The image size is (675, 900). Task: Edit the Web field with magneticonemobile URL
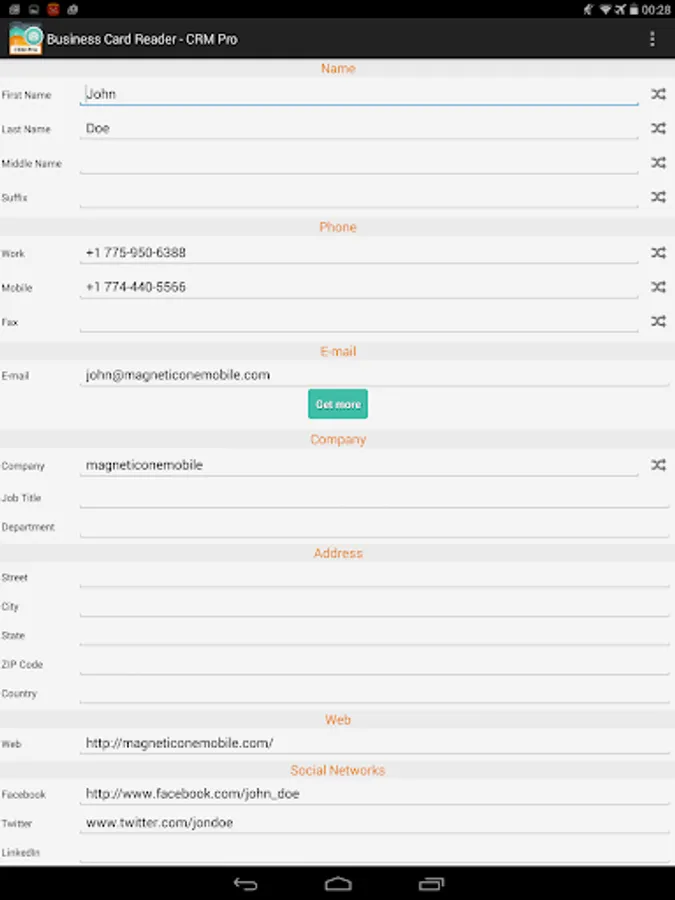click(x=374, y=743)
